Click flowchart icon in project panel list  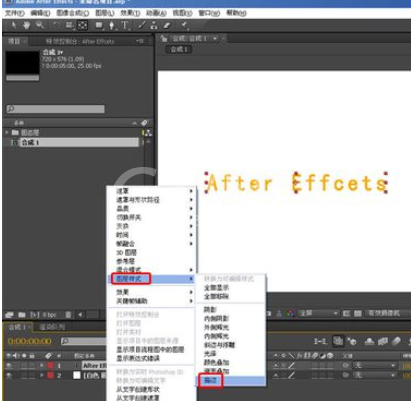pyautogui.click(x=148, y=133)
